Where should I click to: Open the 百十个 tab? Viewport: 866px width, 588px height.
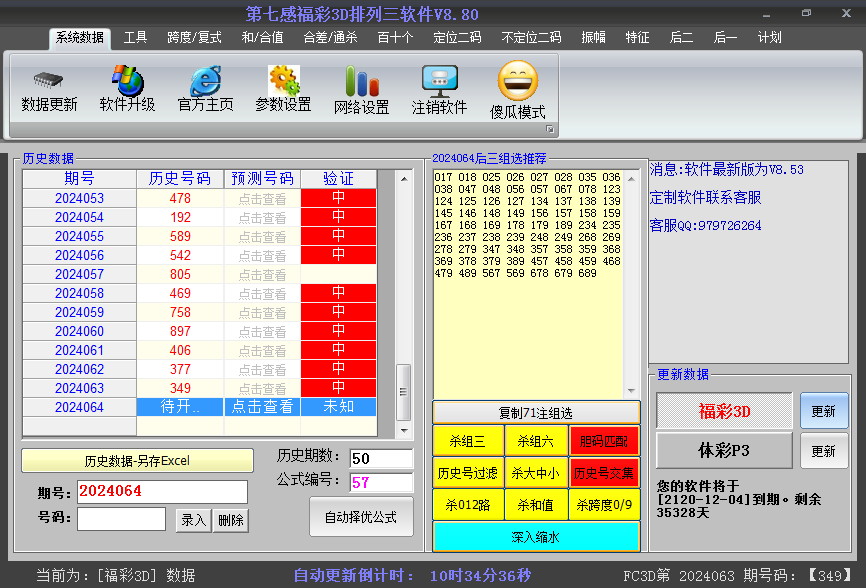pyautogui.click(x=395, y=38)
